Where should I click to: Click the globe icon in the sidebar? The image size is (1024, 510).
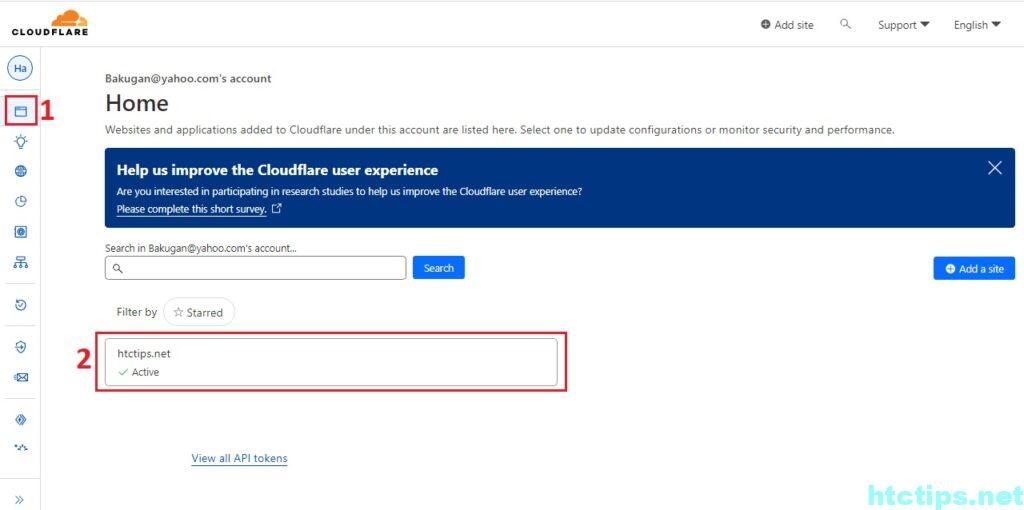pyautogui.click(x=21, y=171)
